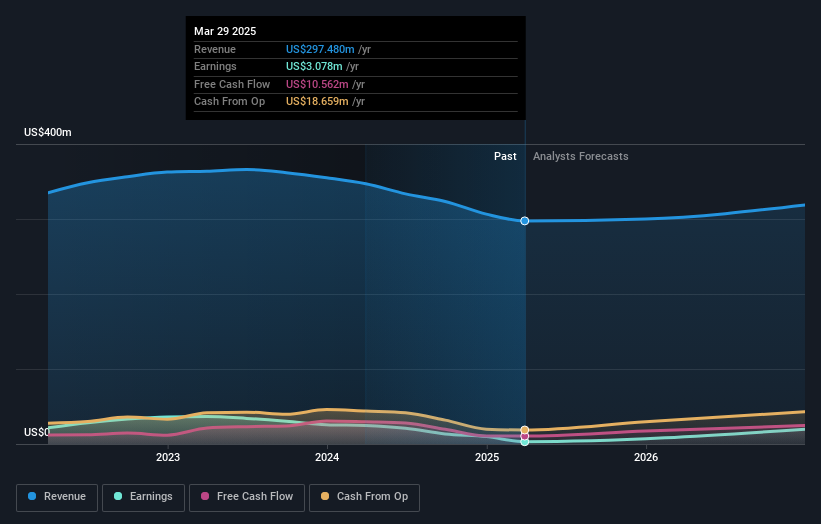Screen dimensions: 821x524
Task: Click the Free Cash Flow tooltip row label
Action: [x=232, y=84]
